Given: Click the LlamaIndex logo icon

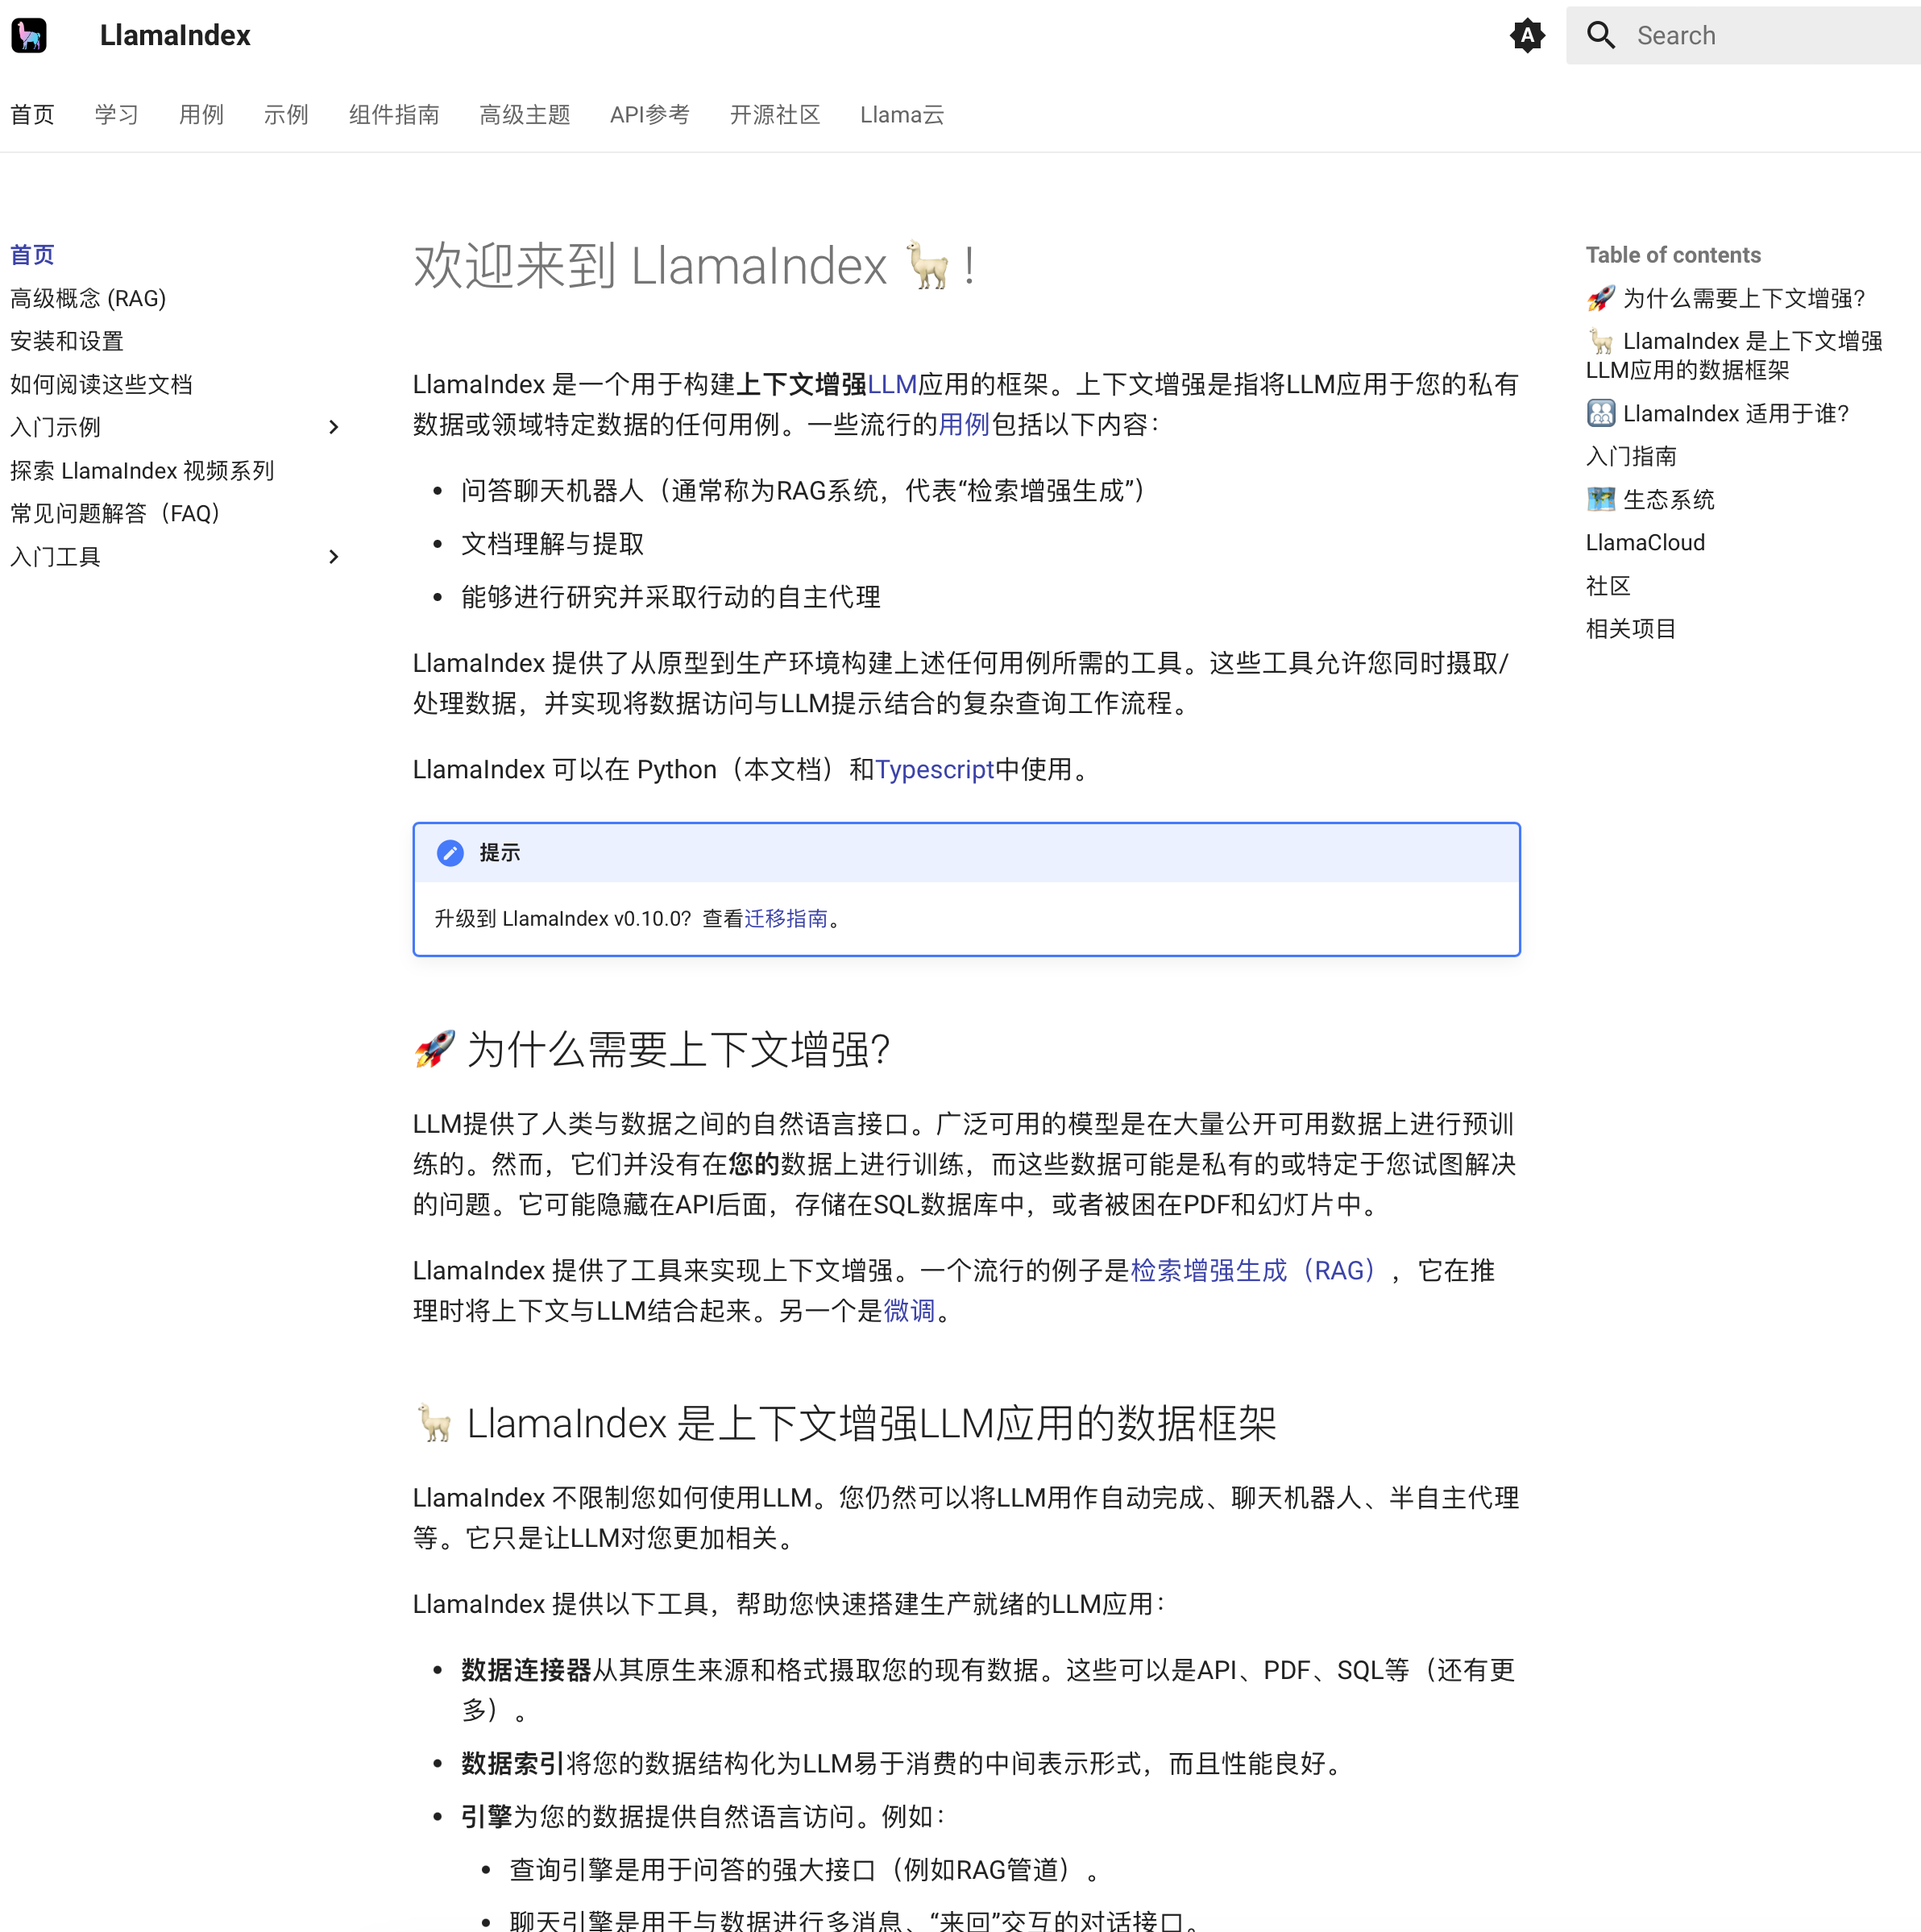Looking at the screenshot, I should [29, 35].
